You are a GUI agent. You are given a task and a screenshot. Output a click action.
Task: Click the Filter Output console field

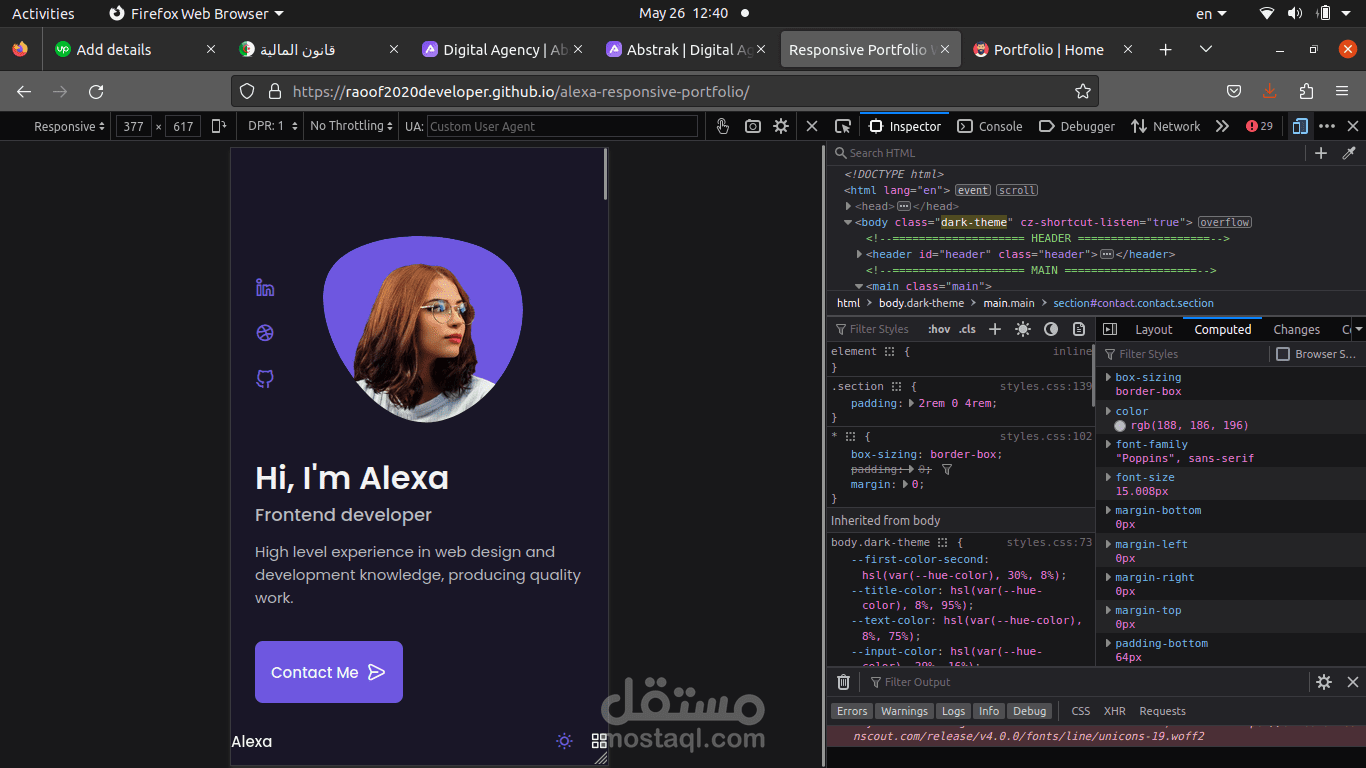point(1085,682)
